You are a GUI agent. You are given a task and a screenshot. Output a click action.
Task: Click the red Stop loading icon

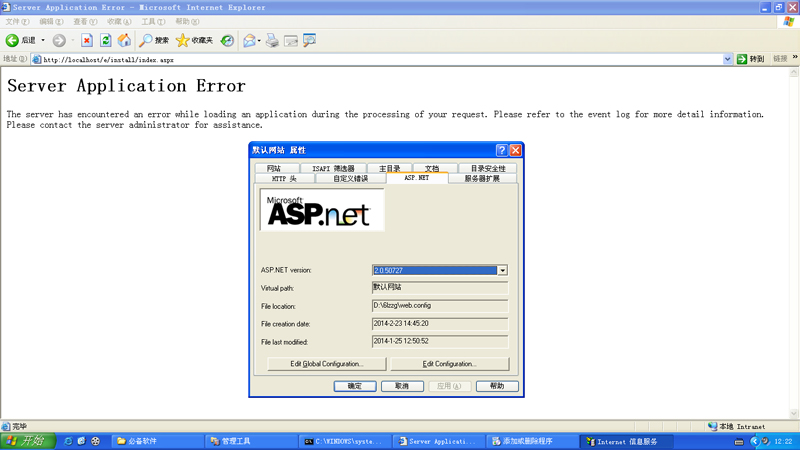[x=87, y=41]
